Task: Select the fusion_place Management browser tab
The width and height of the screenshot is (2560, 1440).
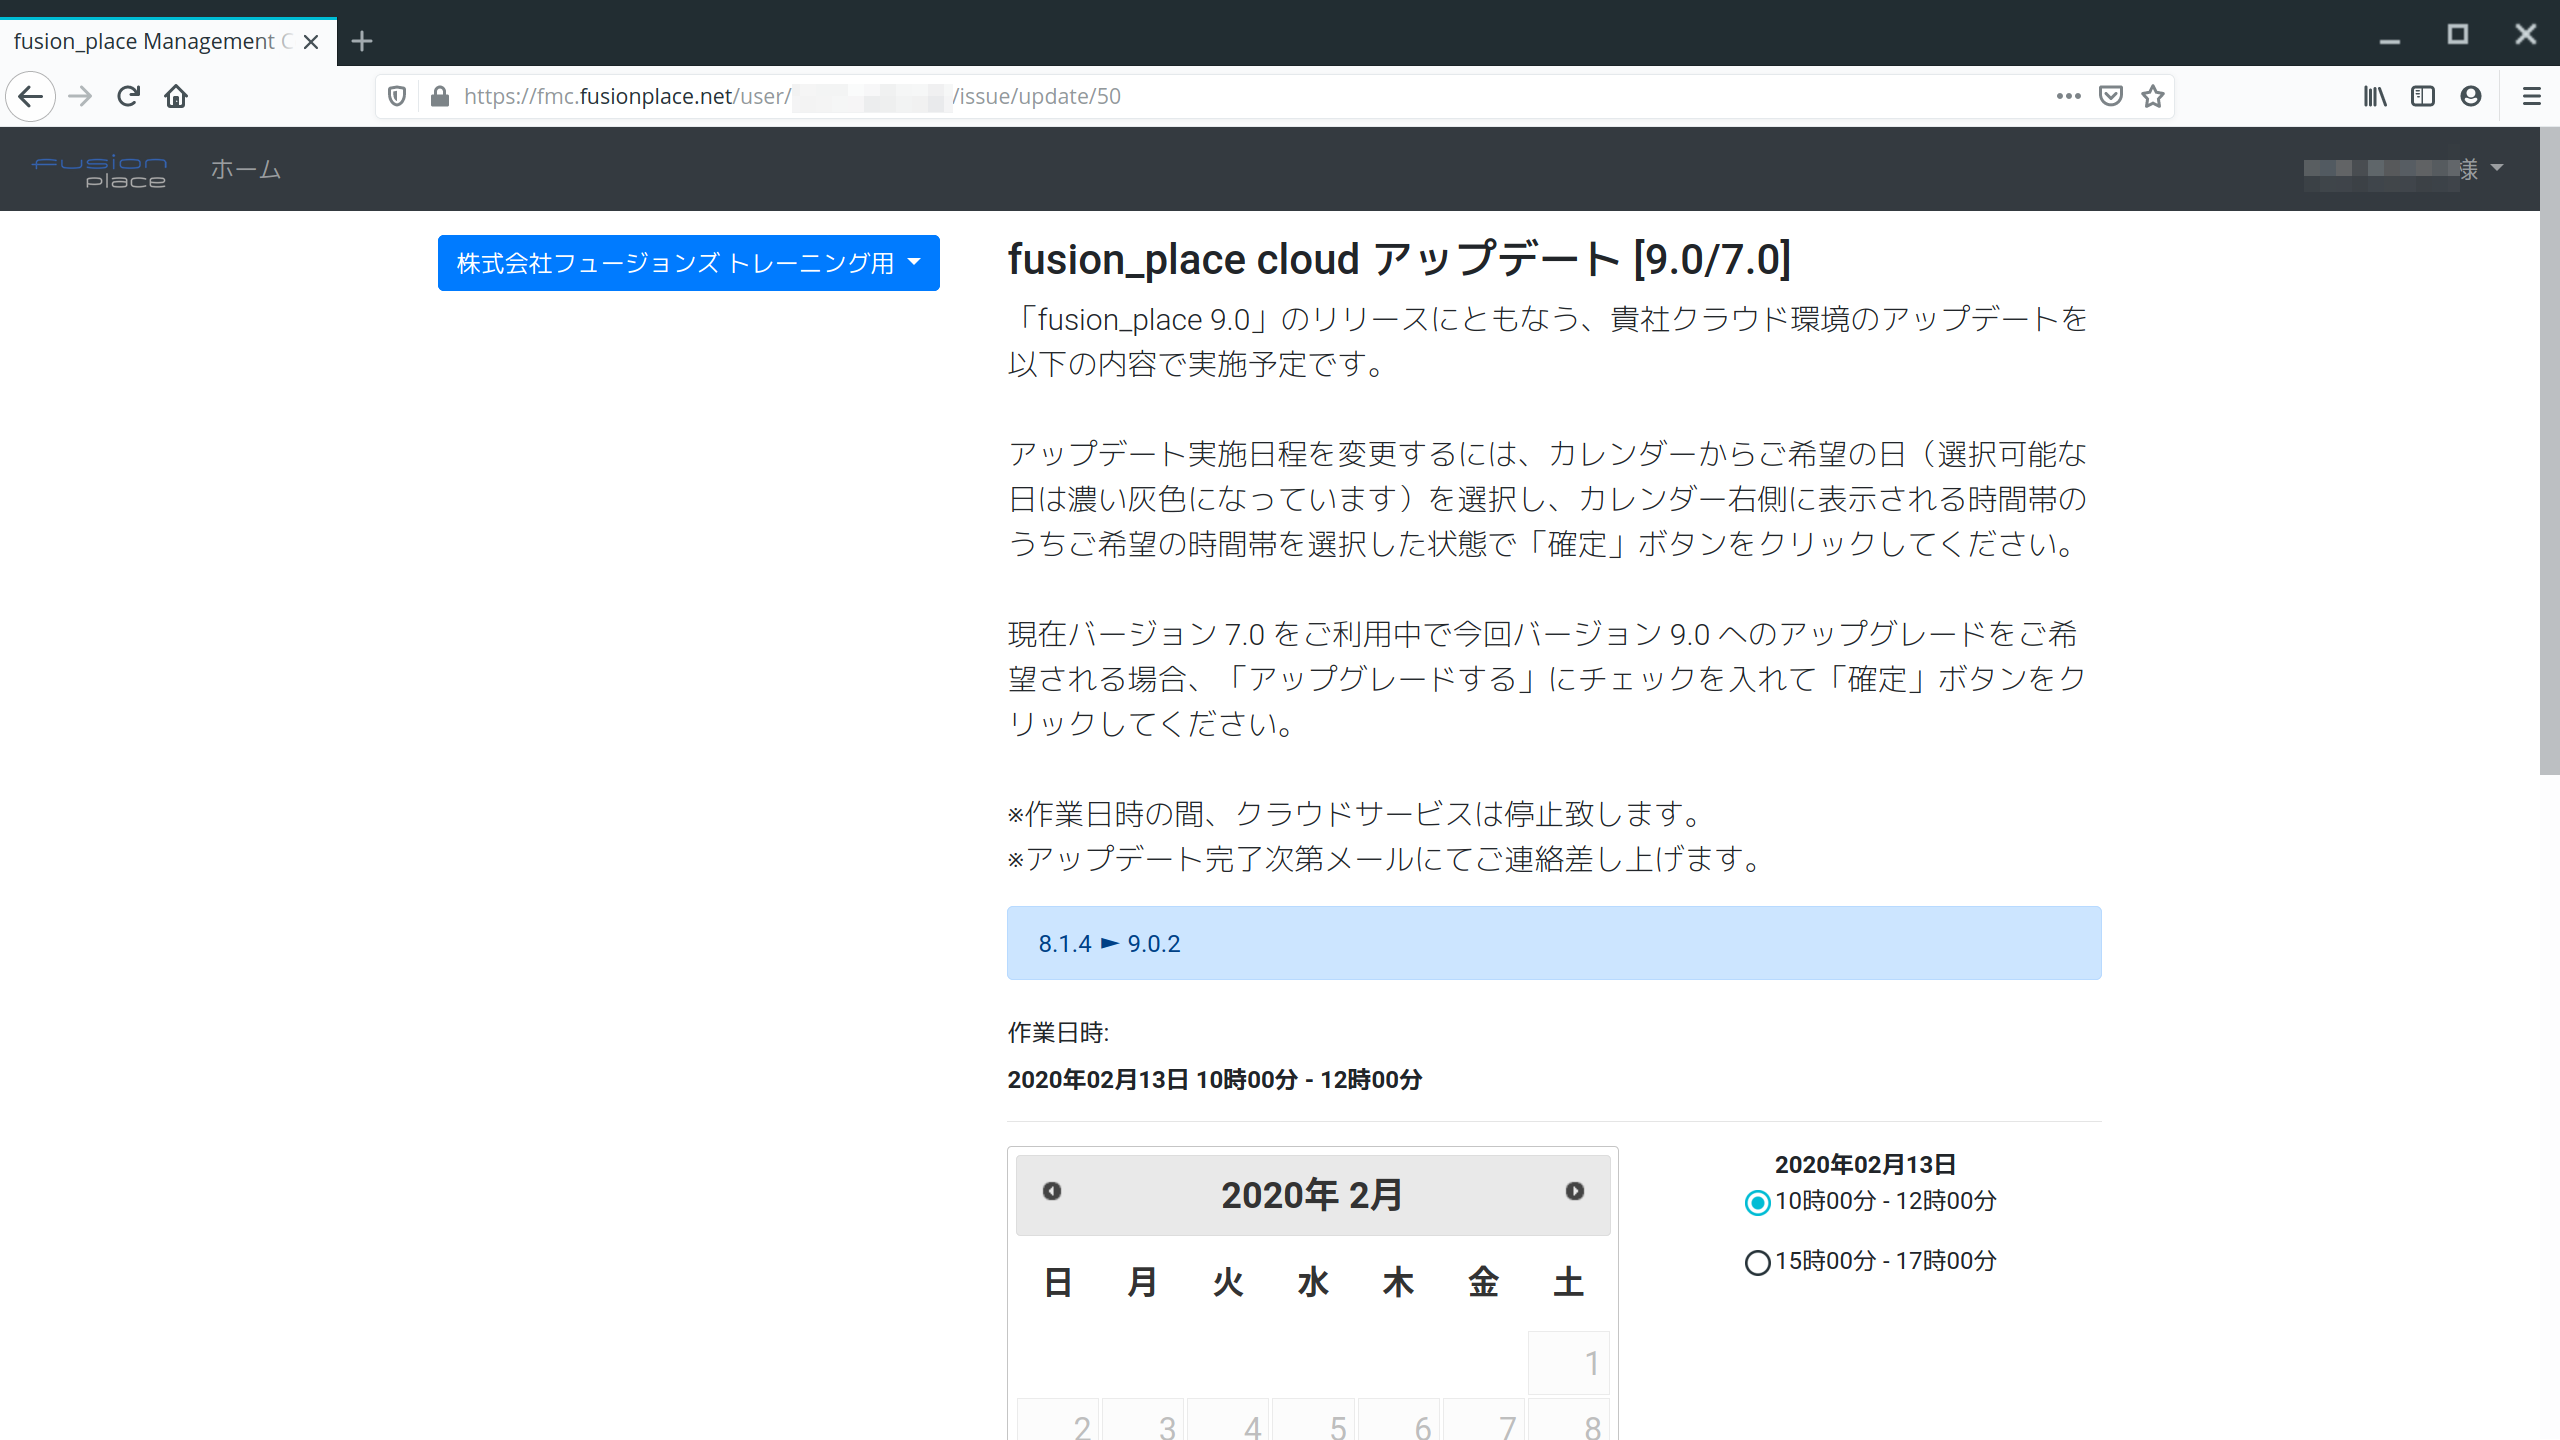Action: (168, 41)
